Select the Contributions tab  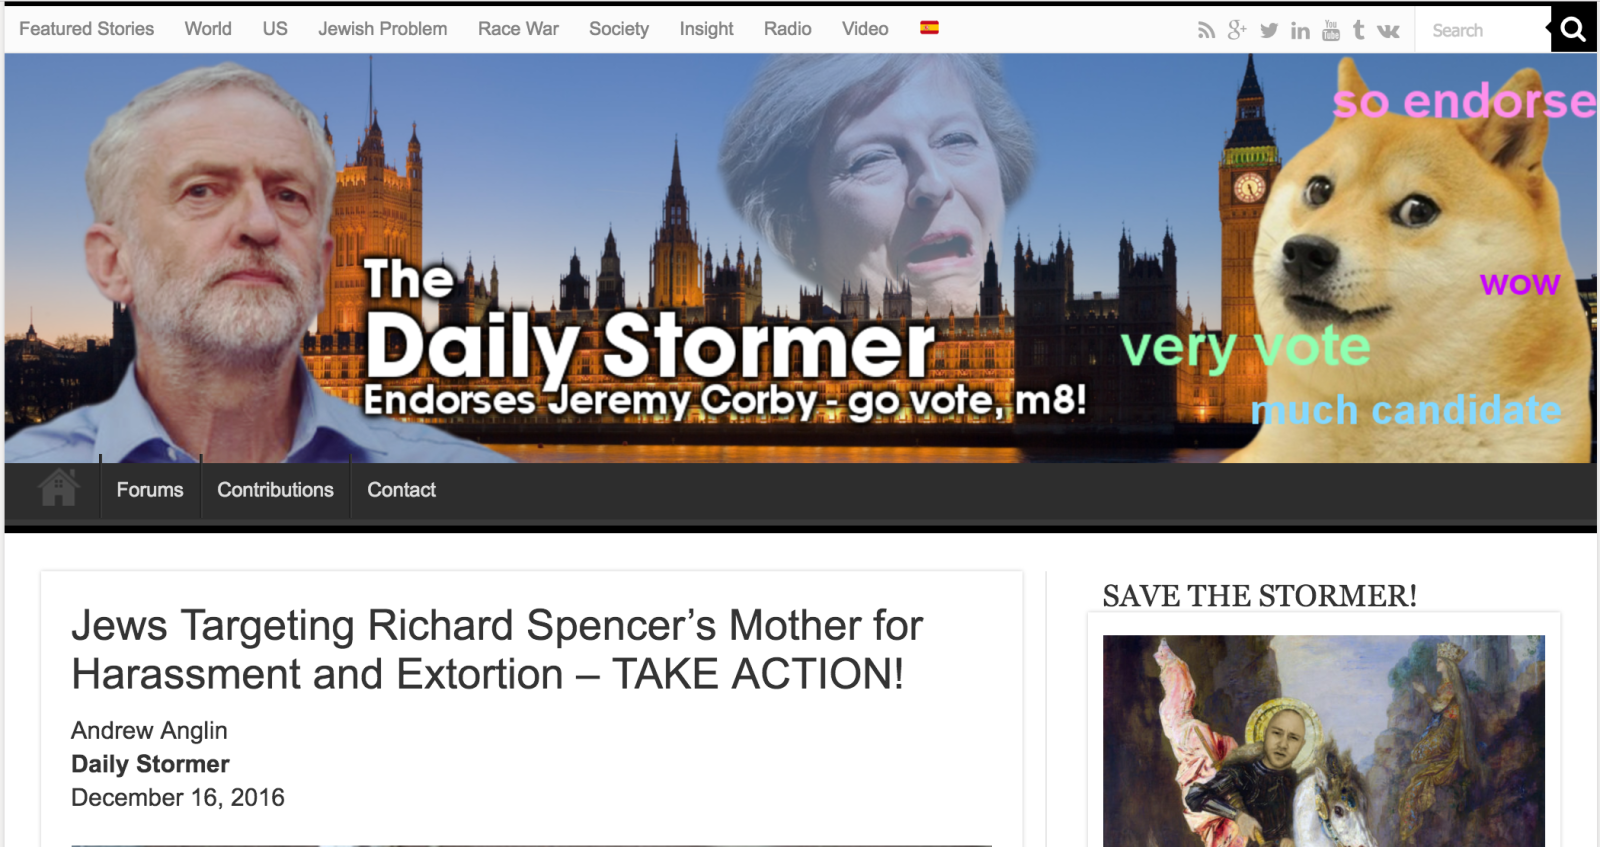(x=276, y=490)
